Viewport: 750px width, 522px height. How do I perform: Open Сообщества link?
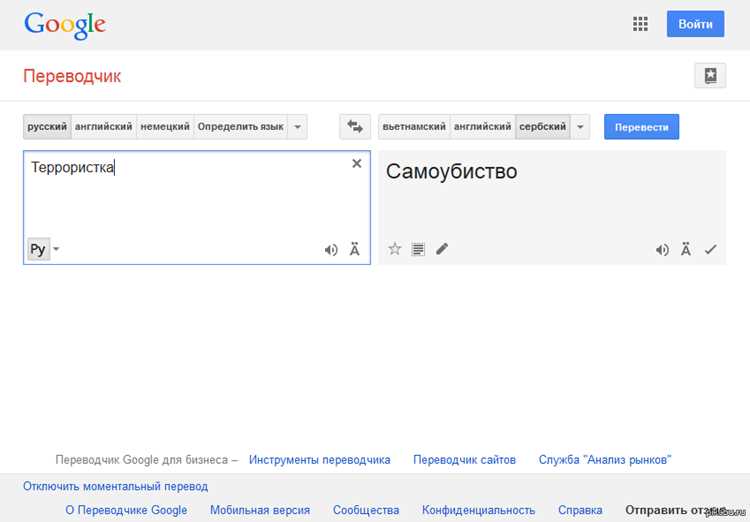[x=366, y=510]
